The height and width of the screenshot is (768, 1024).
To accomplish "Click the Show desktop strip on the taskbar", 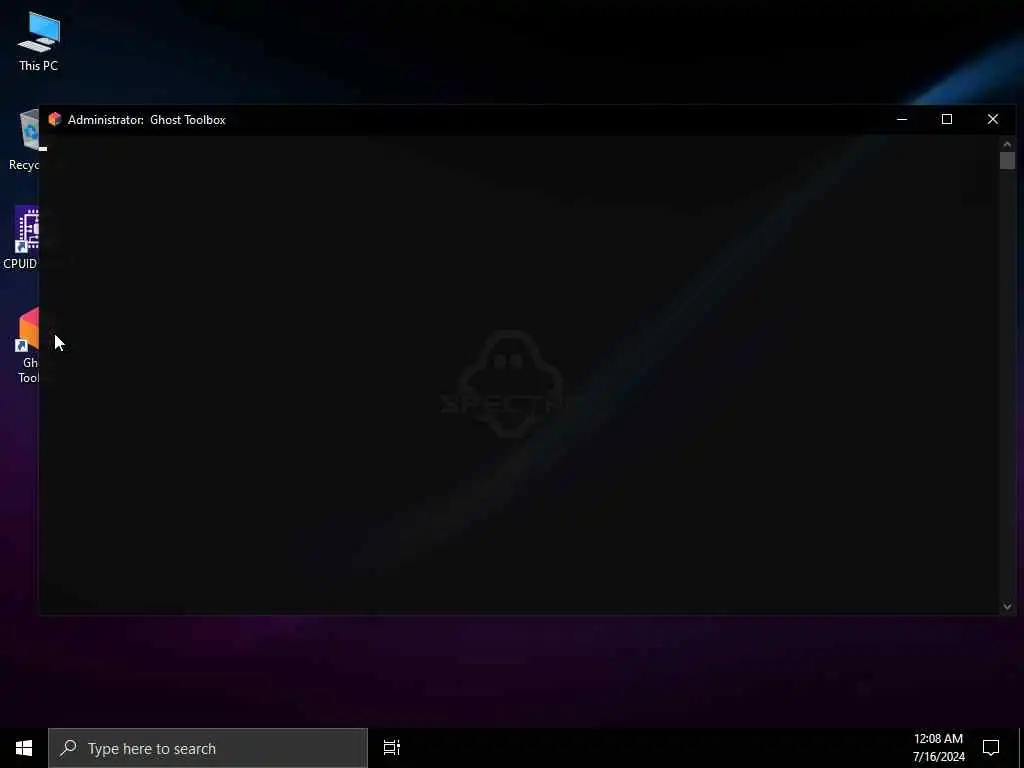I will (1021, 748).
